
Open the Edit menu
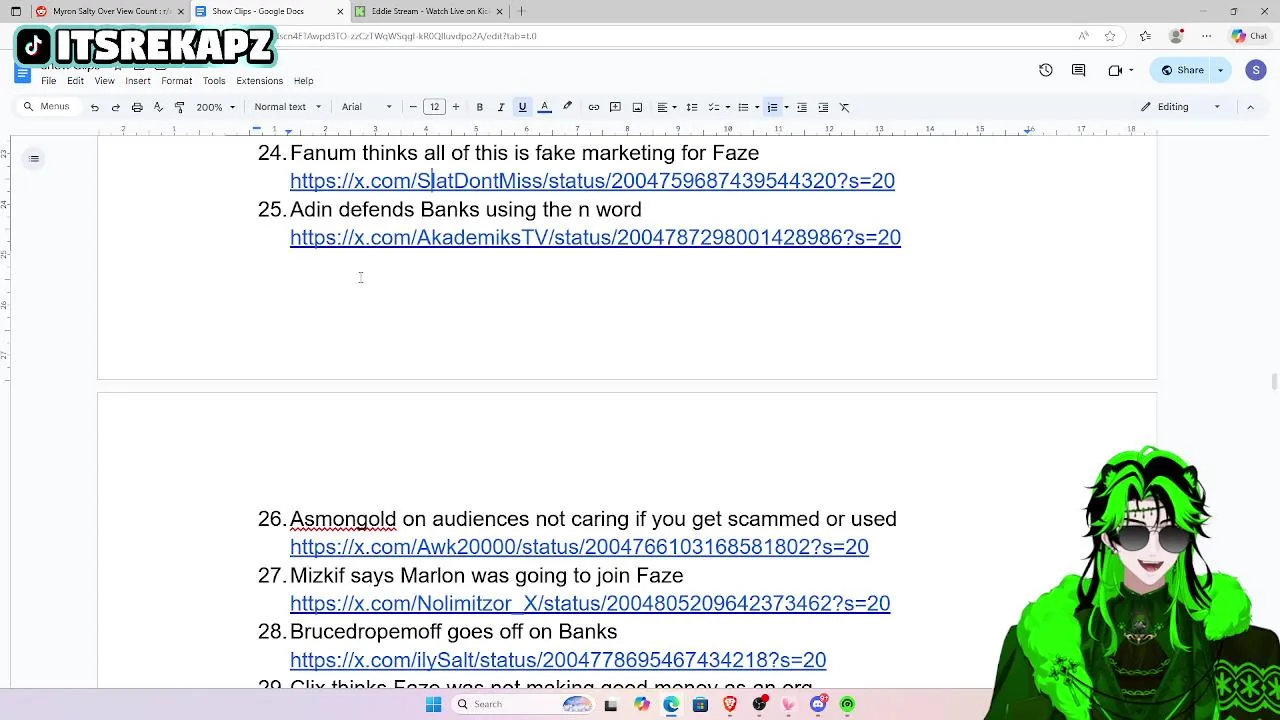pos(75,81)
